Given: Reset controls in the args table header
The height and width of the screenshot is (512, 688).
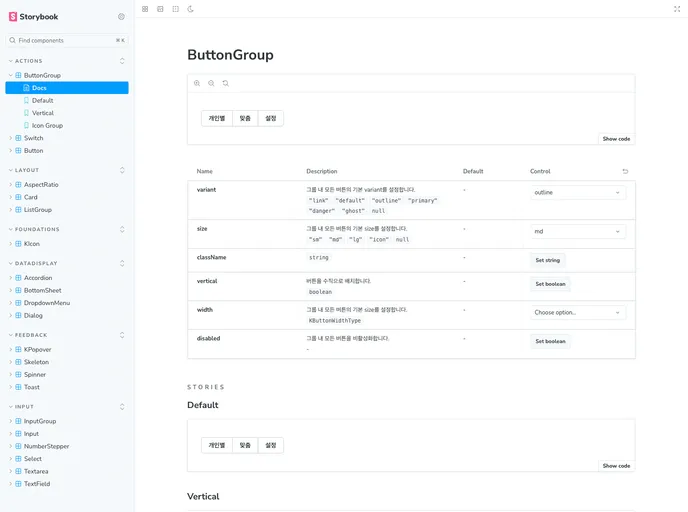Looking at the screenshot, I should click(625, 171).
